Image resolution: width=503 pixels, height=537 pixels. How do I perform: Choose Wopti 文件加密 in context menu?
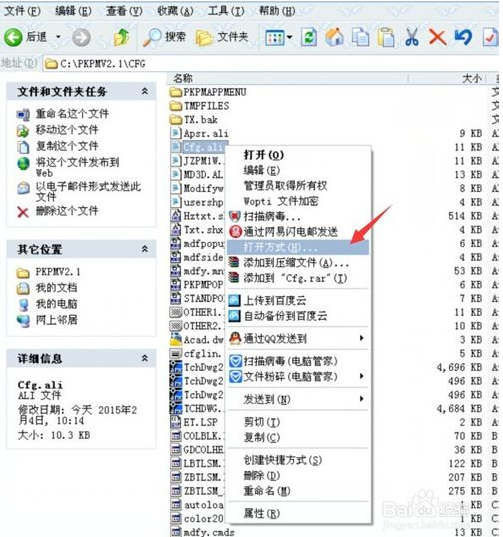tap(298, 201)
